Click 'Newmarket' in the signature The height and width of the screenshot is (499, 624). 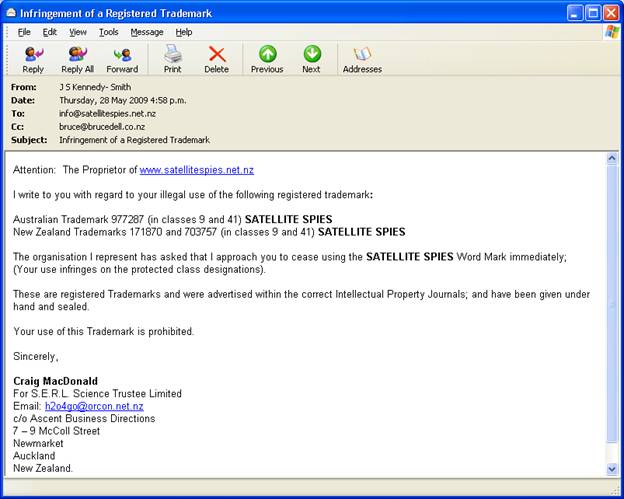click(x=38, y=443)
